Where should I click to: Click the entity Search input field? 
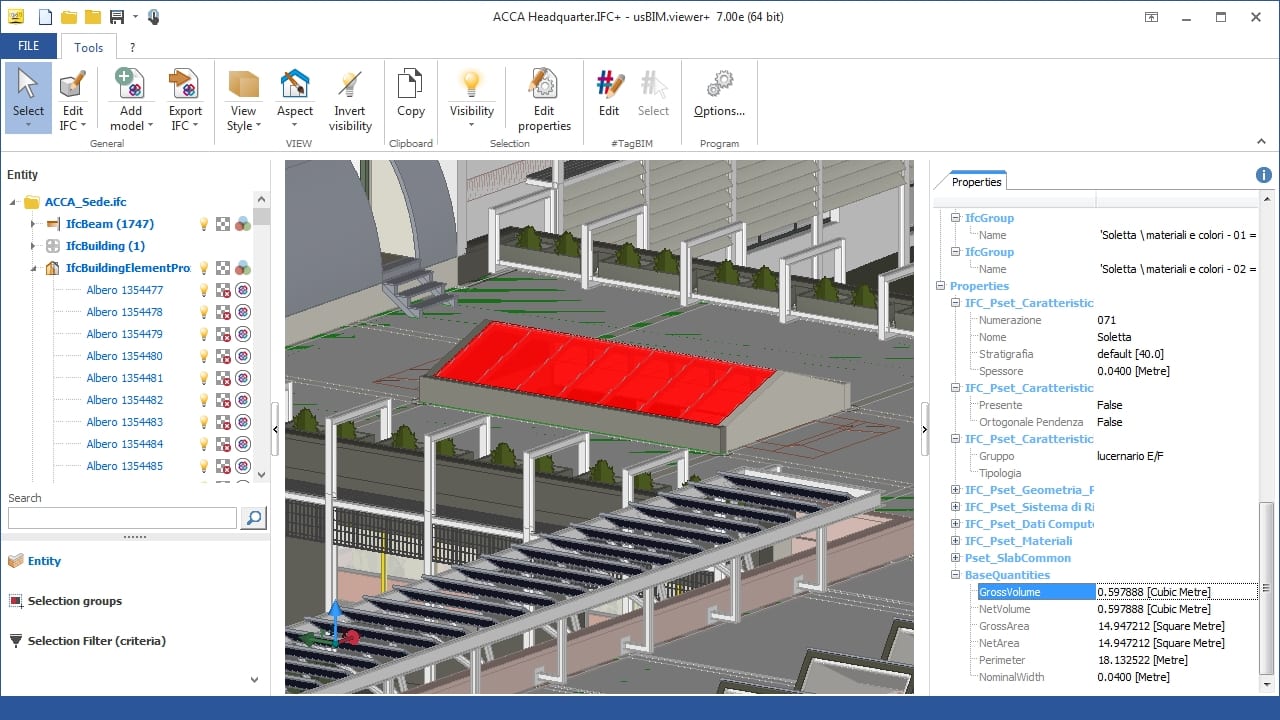point(122,518)
